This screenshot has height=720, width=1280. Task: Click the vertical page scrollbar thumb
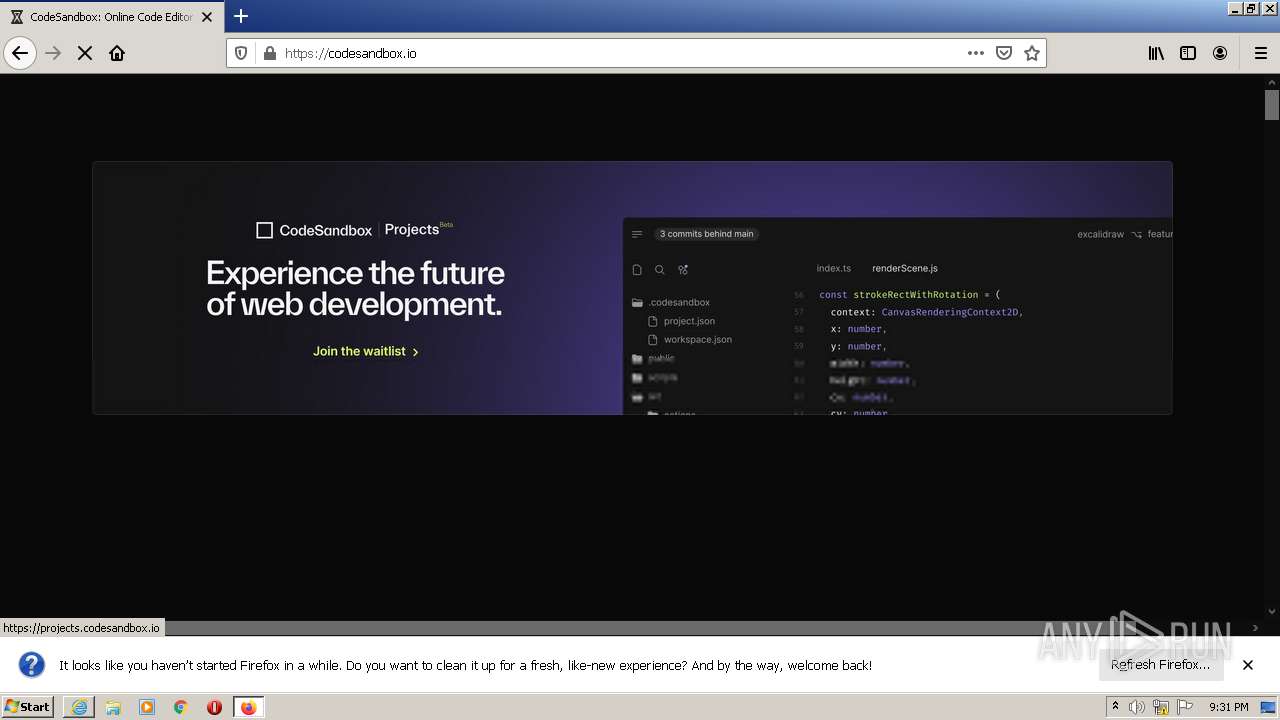click(1272, 104)
